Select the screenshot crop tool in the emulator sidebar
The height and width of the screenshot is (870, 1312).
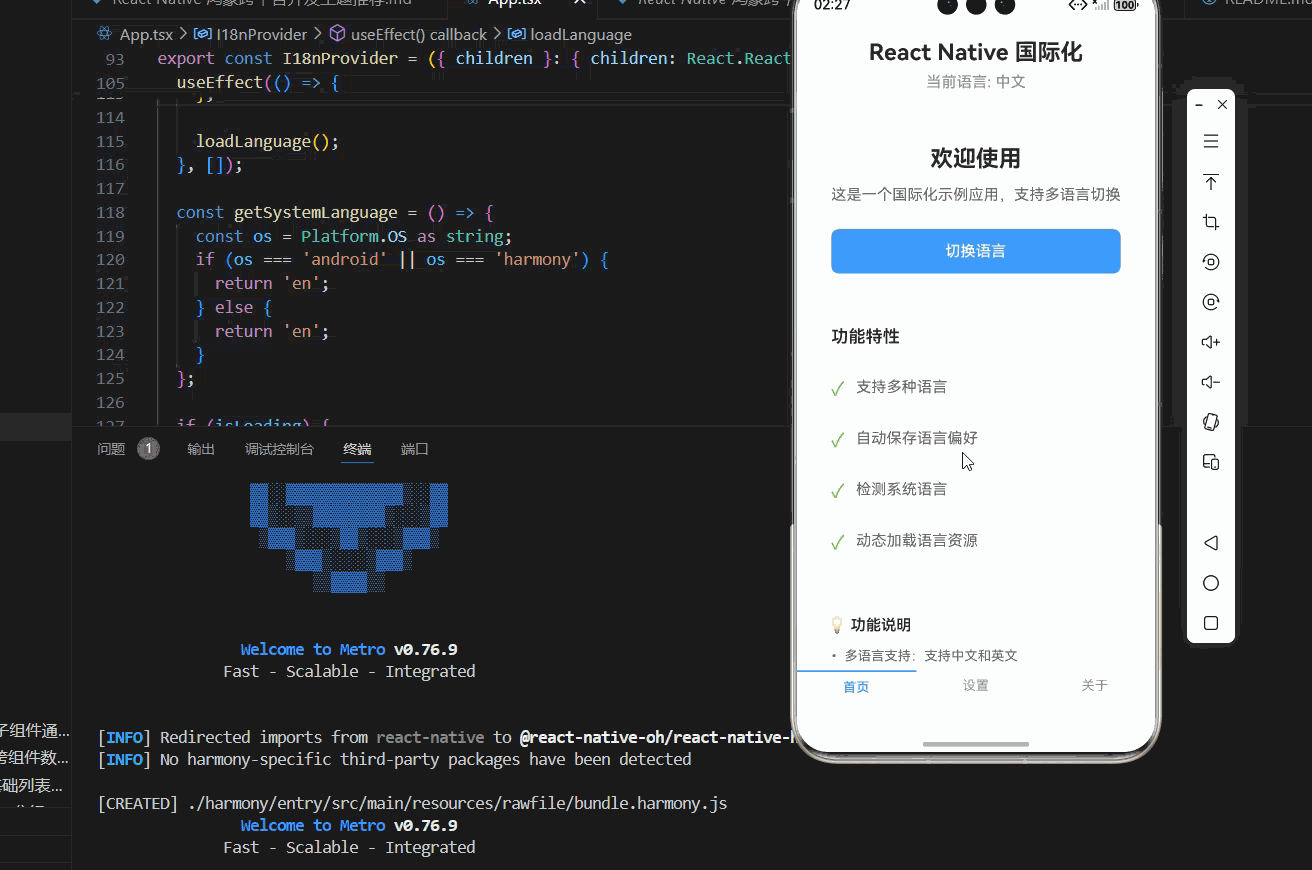point(1210,221)
